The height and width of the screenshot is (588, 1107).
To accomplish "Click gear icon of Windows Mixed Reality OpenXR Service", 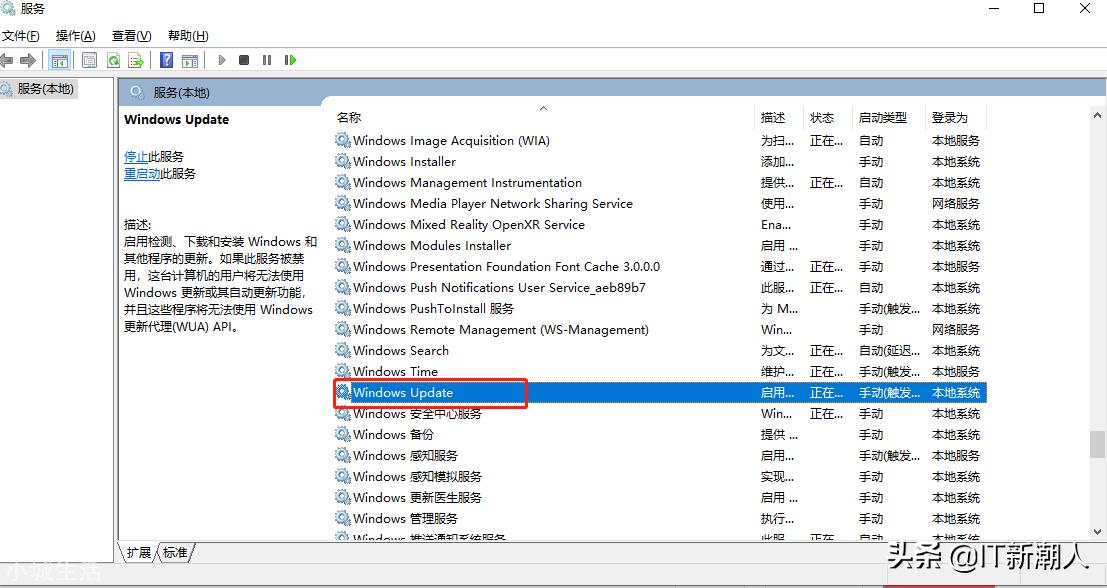I will (x=343, y=224).
